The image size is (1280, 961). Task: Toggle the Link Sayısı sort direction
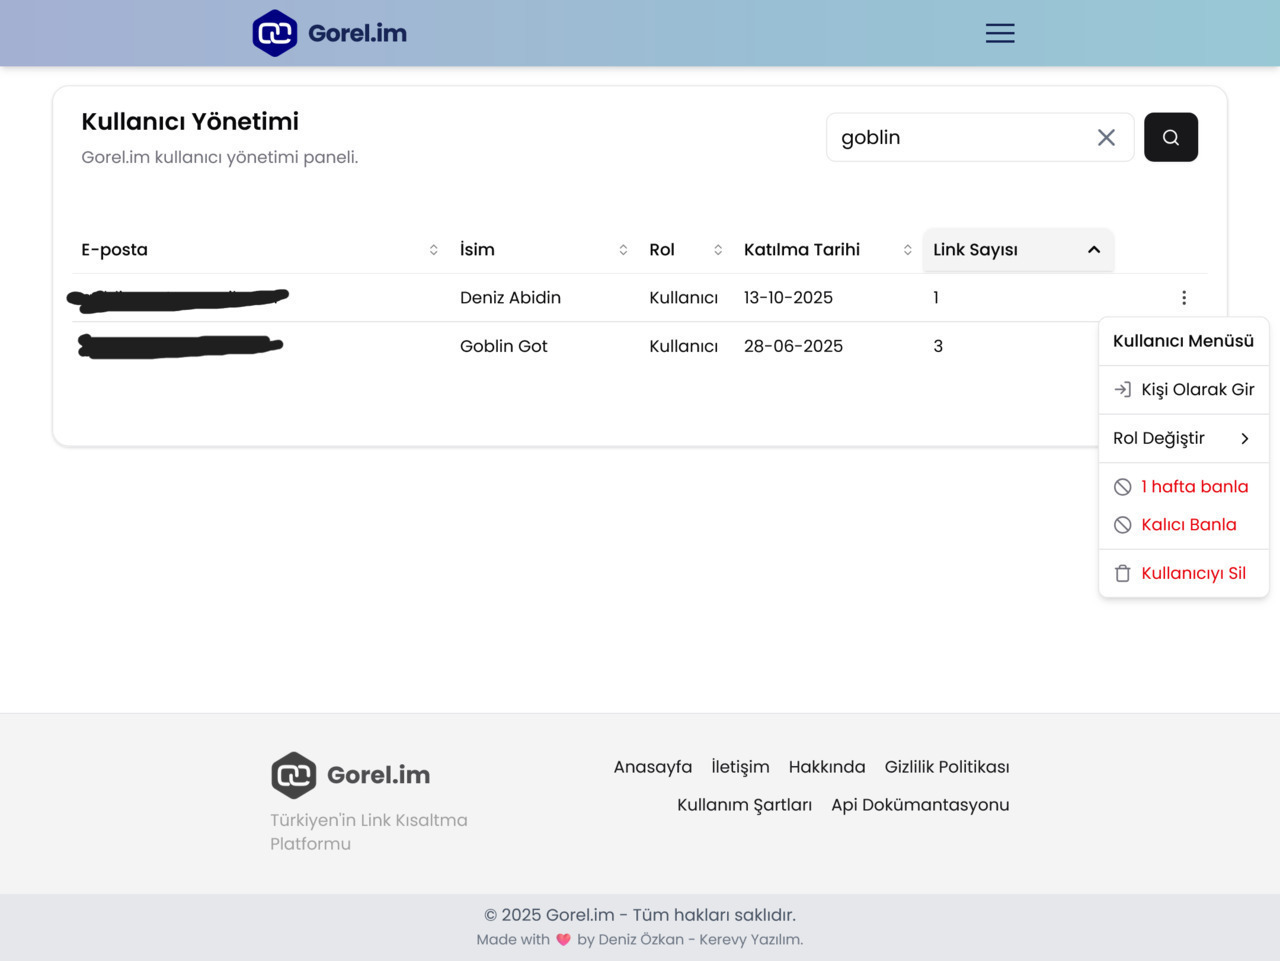[x=1093, y=249]
